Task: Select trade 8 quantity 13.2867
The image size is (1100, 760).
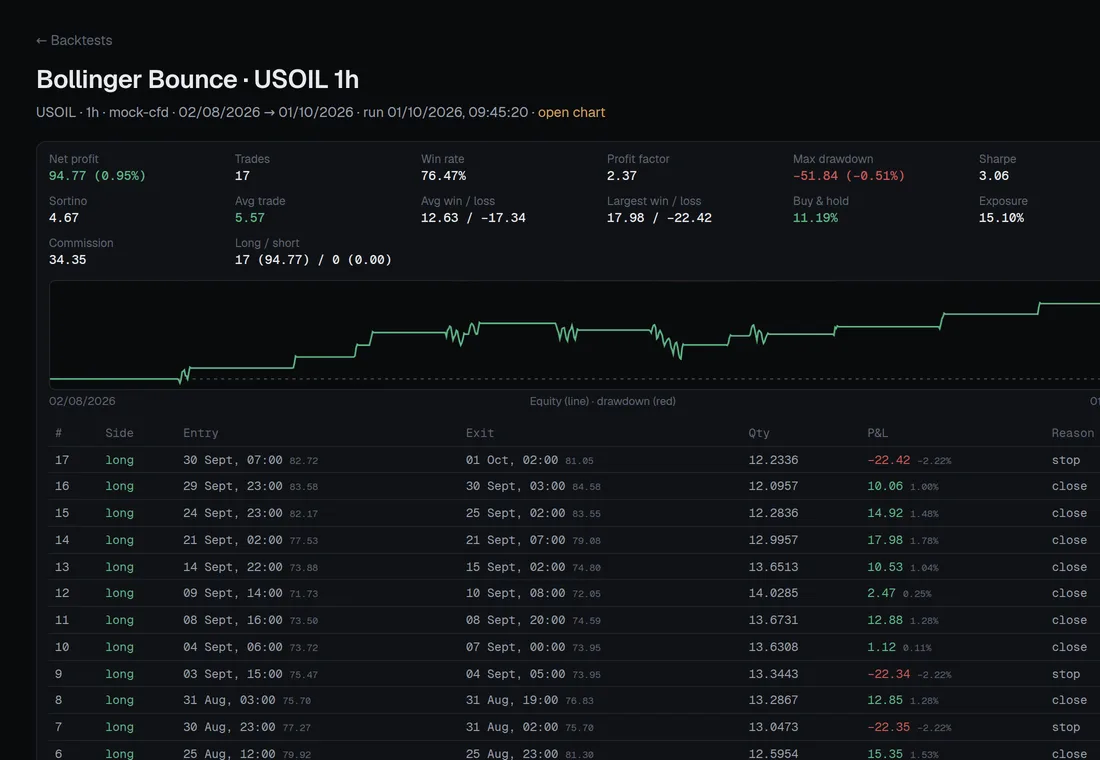Action: pos(773,700)
